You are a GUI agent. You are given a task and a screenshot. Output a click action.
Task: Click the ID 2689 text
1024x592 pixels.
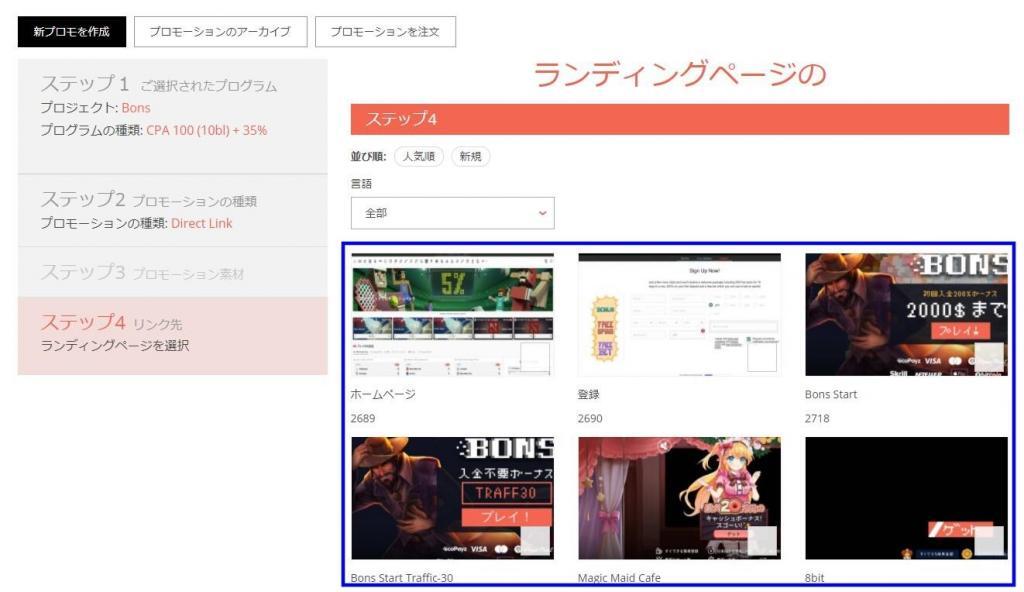[362, 418]
